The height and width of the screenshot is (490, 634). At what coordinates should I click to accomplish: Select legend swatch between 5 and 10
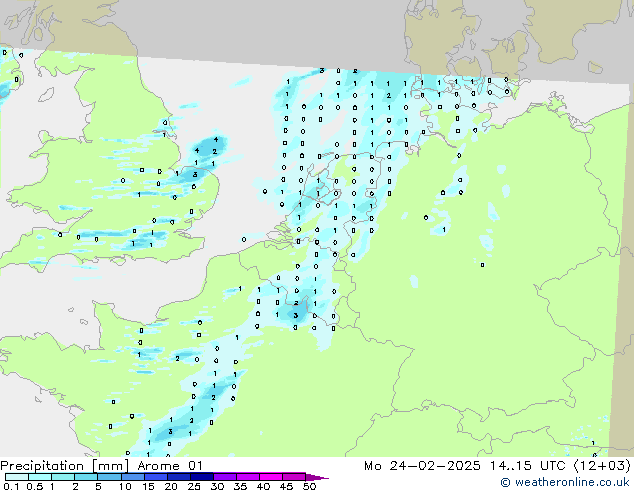coord(109,477)
